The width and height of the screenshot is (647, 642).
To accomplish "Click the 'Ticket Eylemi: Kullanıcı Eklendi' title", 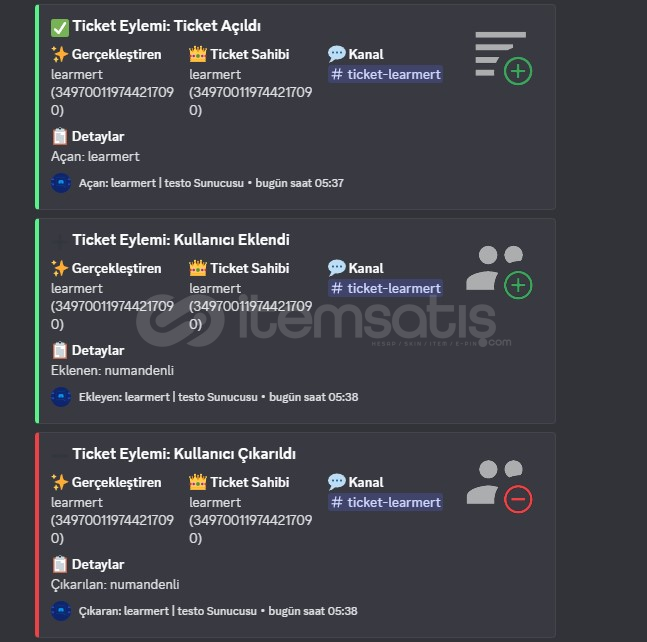I will click(181, 240).
